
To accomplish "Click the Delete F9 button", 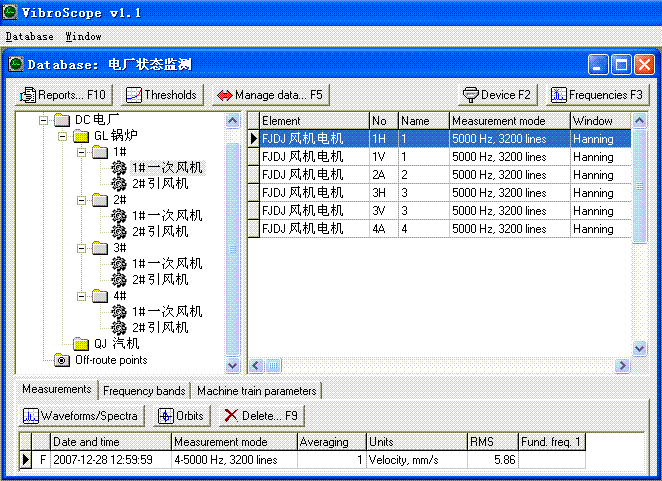I will pos(261,416).
